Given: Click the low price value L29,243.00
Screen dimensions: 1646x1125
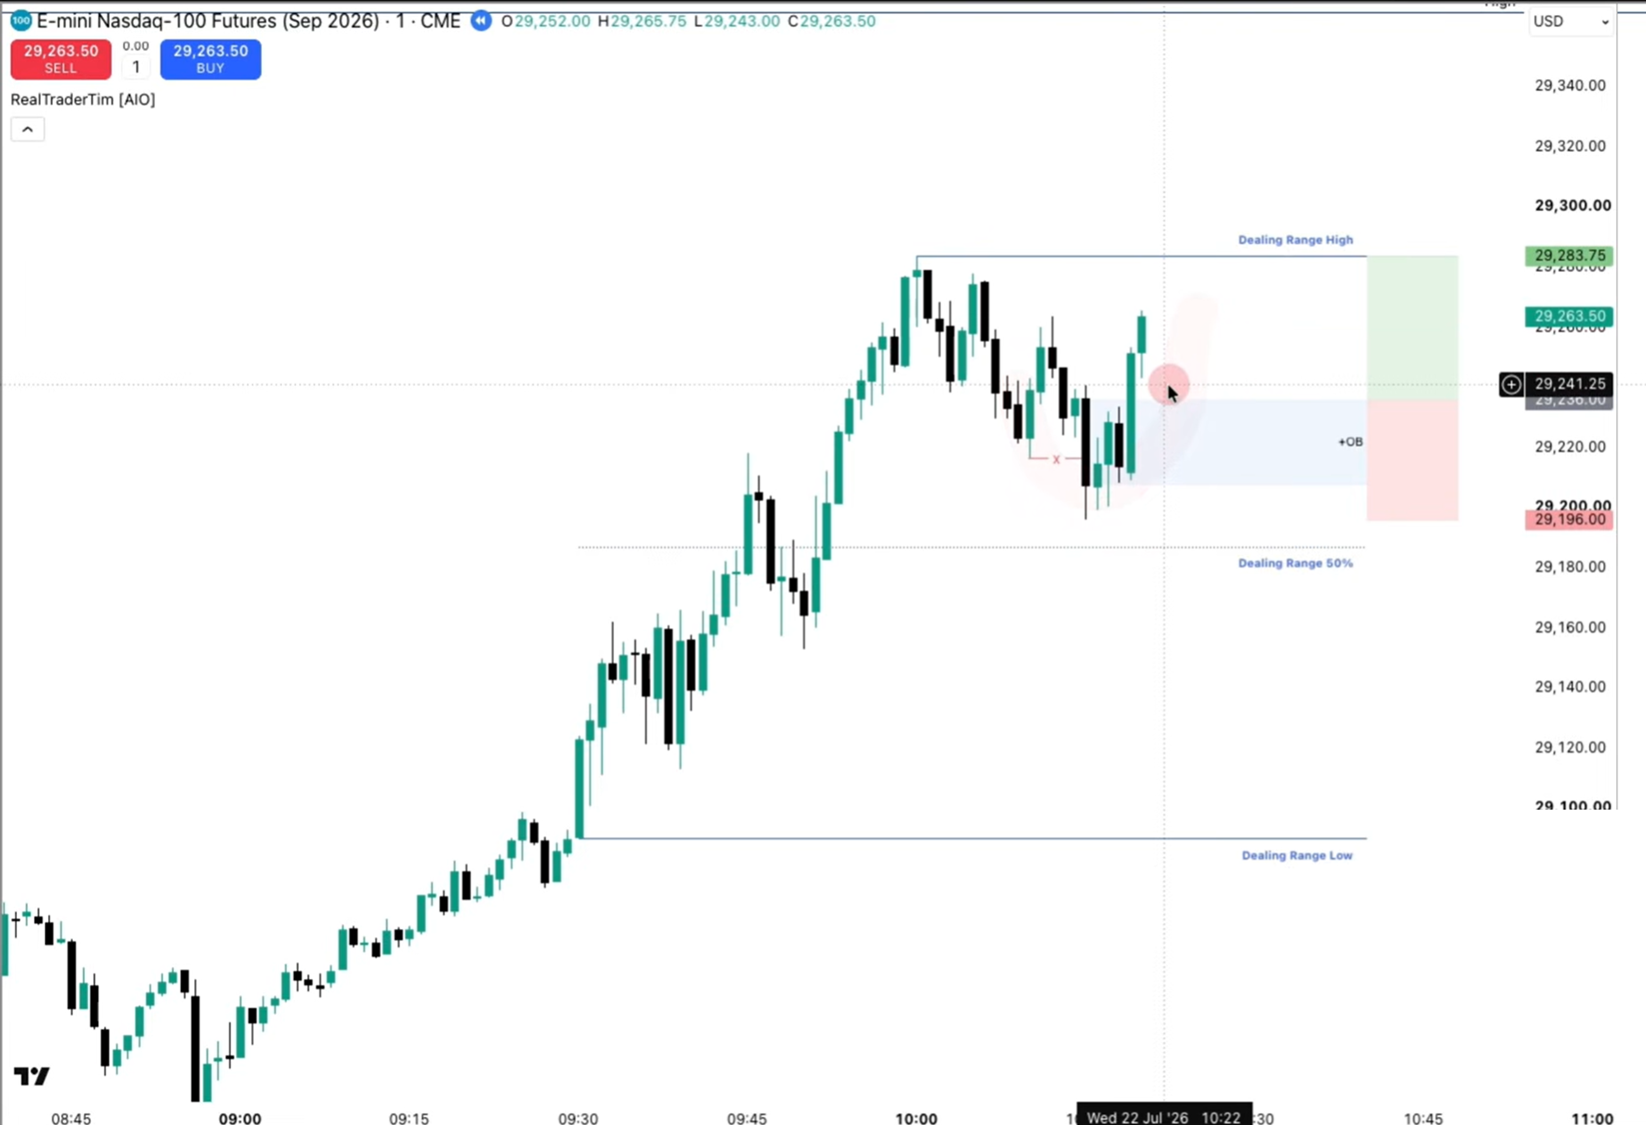Looking at the screenshot, I should click(x=737, y=21).
